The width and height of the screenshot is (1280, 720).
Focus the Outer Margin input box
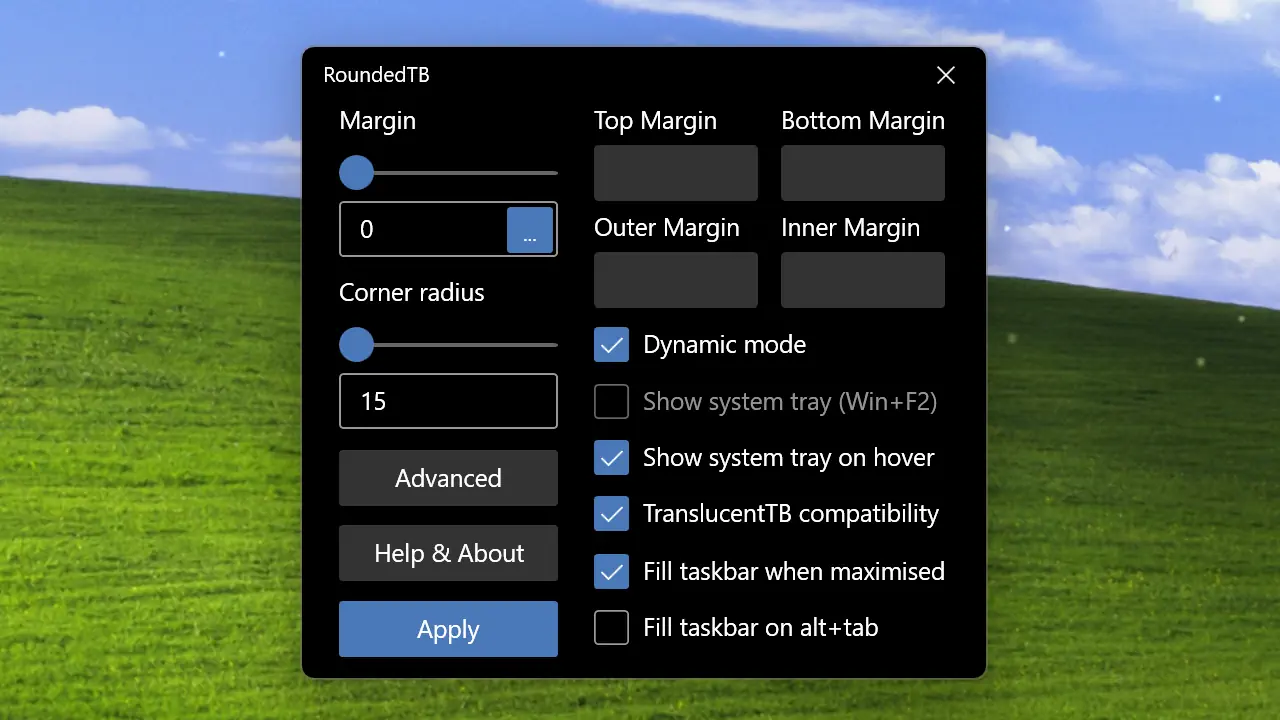click(676, 280)
